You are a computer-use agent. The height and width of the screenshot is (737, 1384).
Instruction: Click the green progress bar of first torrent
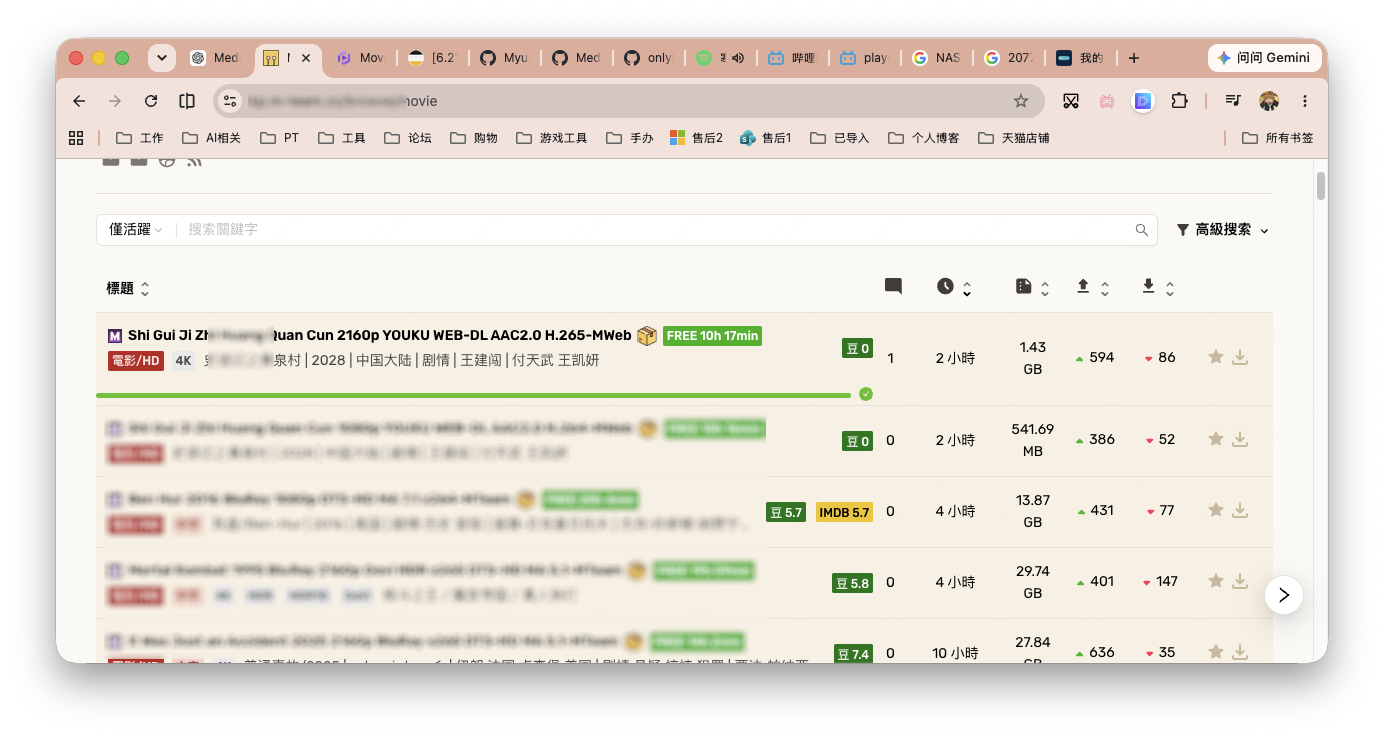(473, 395)
